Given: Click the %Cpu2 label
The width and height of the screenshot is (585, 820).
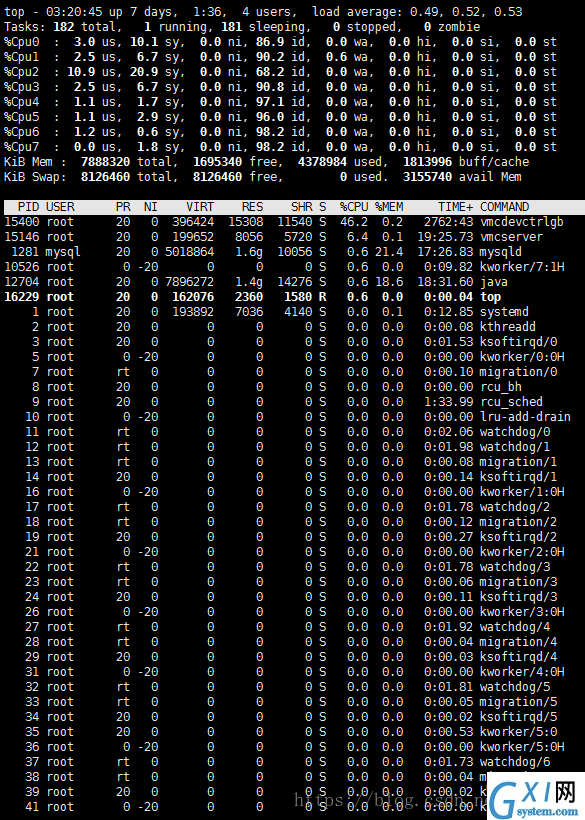Looking at the screenshot, I should coord(21,72).
